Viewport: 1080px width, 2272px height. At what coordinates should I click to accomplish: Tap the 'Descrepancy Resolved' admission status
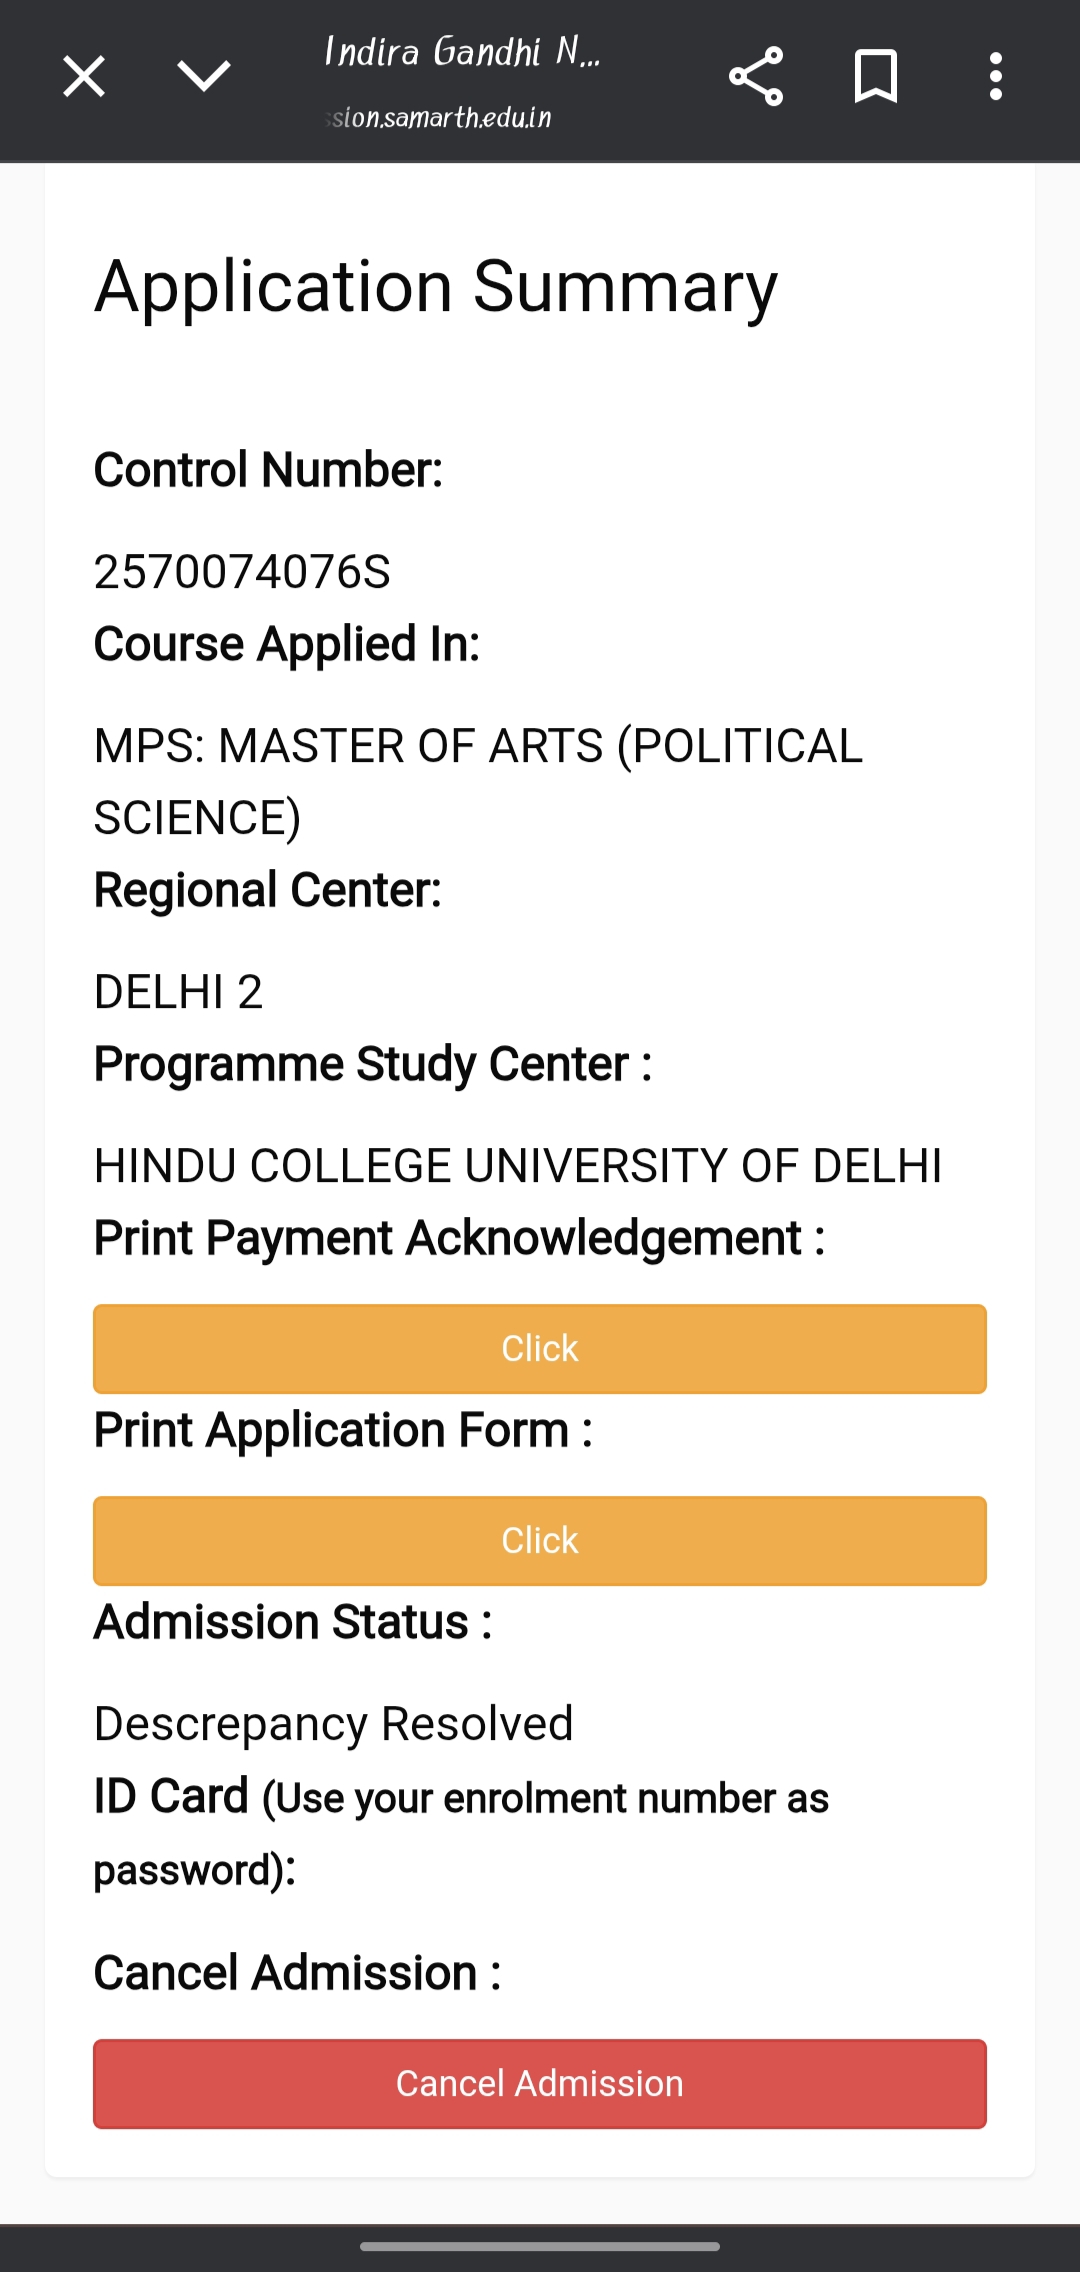click(334, 1724)
